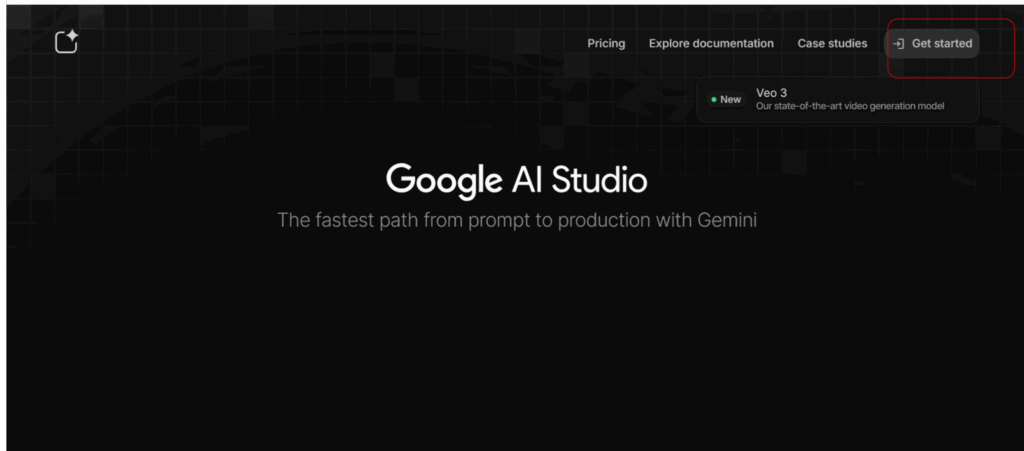1024x451 pixels.
Task: Click the word 'started' on the header button
Action: pyautogui.click(x=953, y=44)
